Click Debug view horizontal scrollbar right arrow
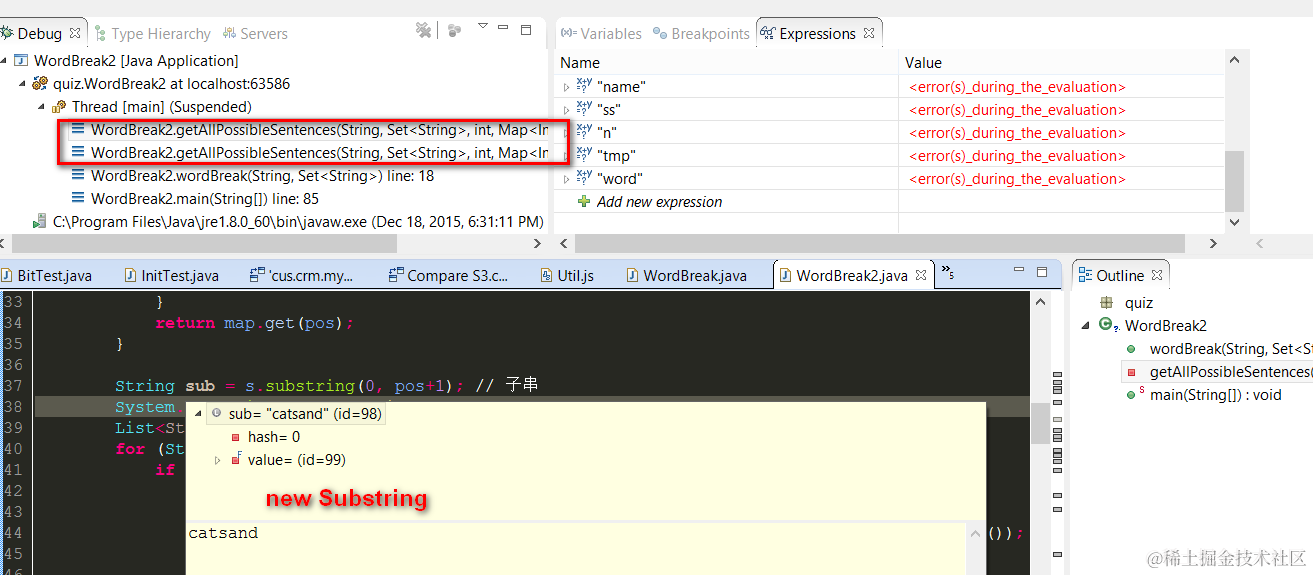 tap(535, 243)
